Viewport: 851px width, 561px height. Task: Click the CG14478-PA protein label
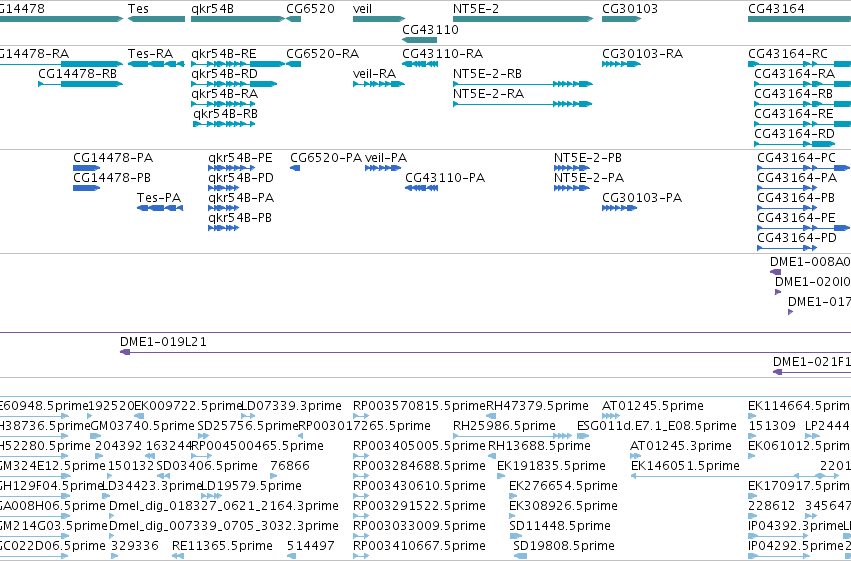(113, 158)
